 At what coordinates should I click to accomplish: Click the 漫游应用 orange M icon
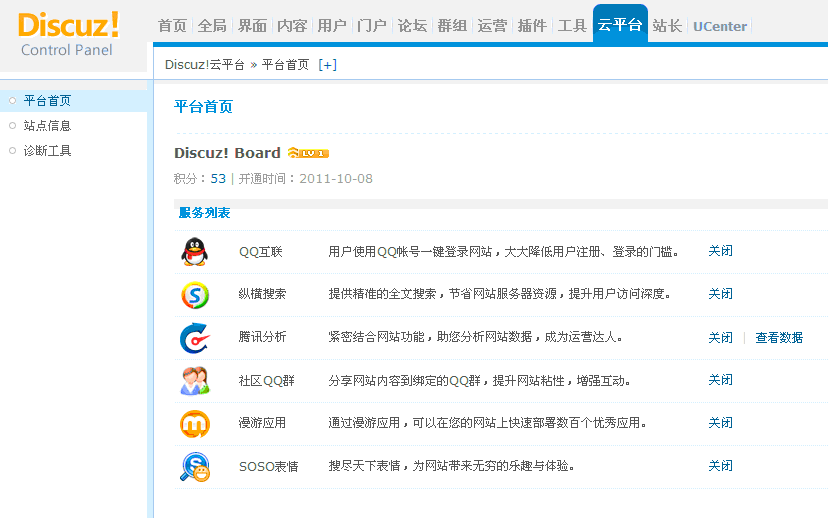tap(195, 423)
